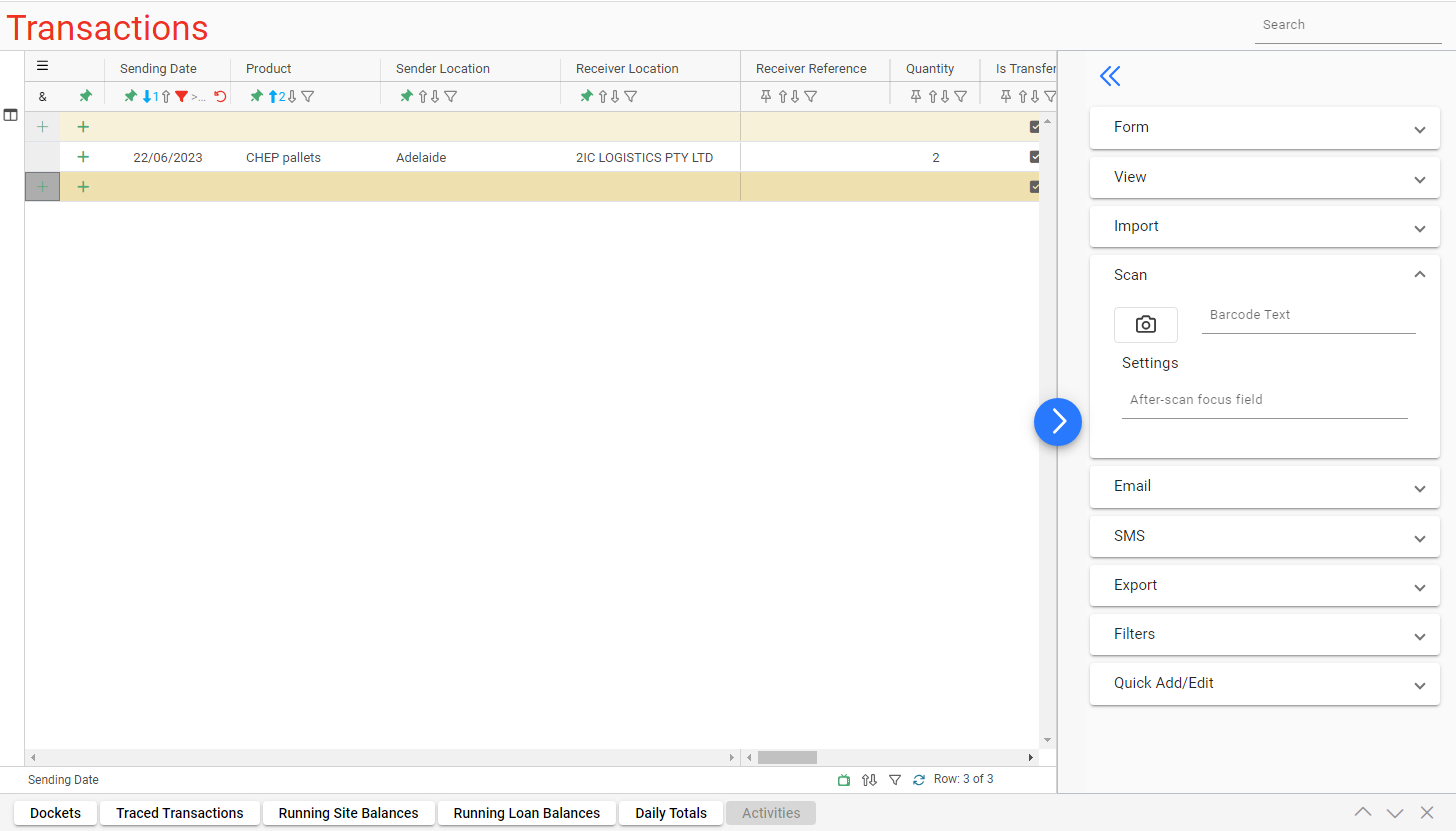
Task: Click the Barcode Text input field
Action: (x=1308, y=316)
